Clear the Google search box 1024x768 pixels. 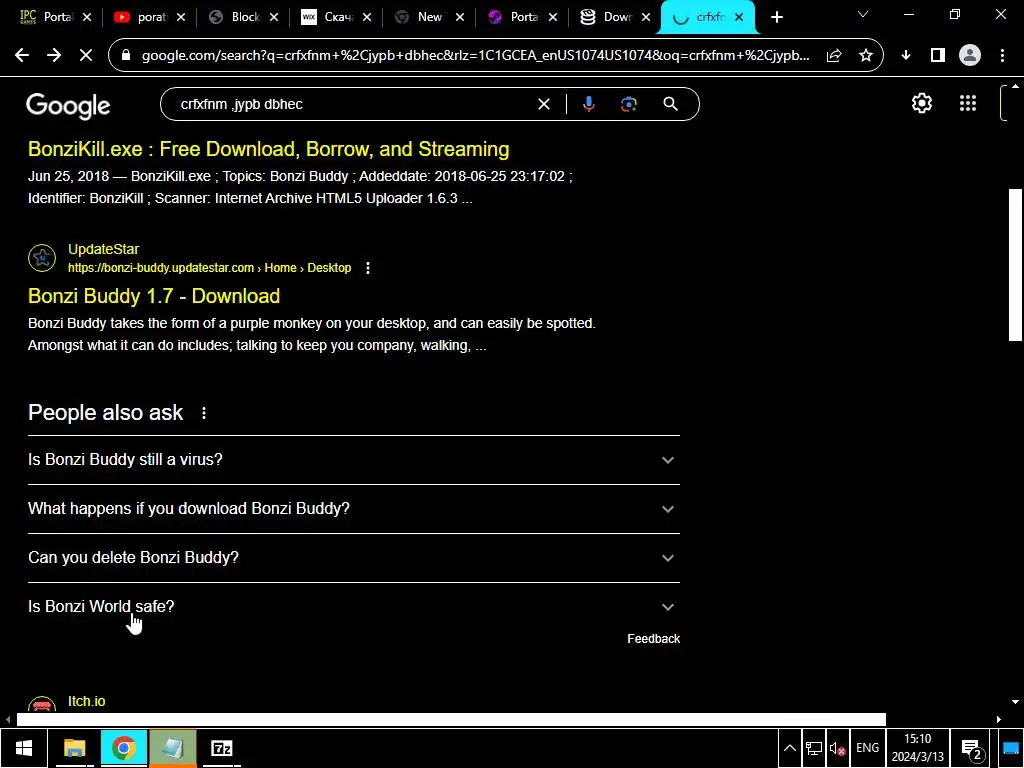point(543,104)
